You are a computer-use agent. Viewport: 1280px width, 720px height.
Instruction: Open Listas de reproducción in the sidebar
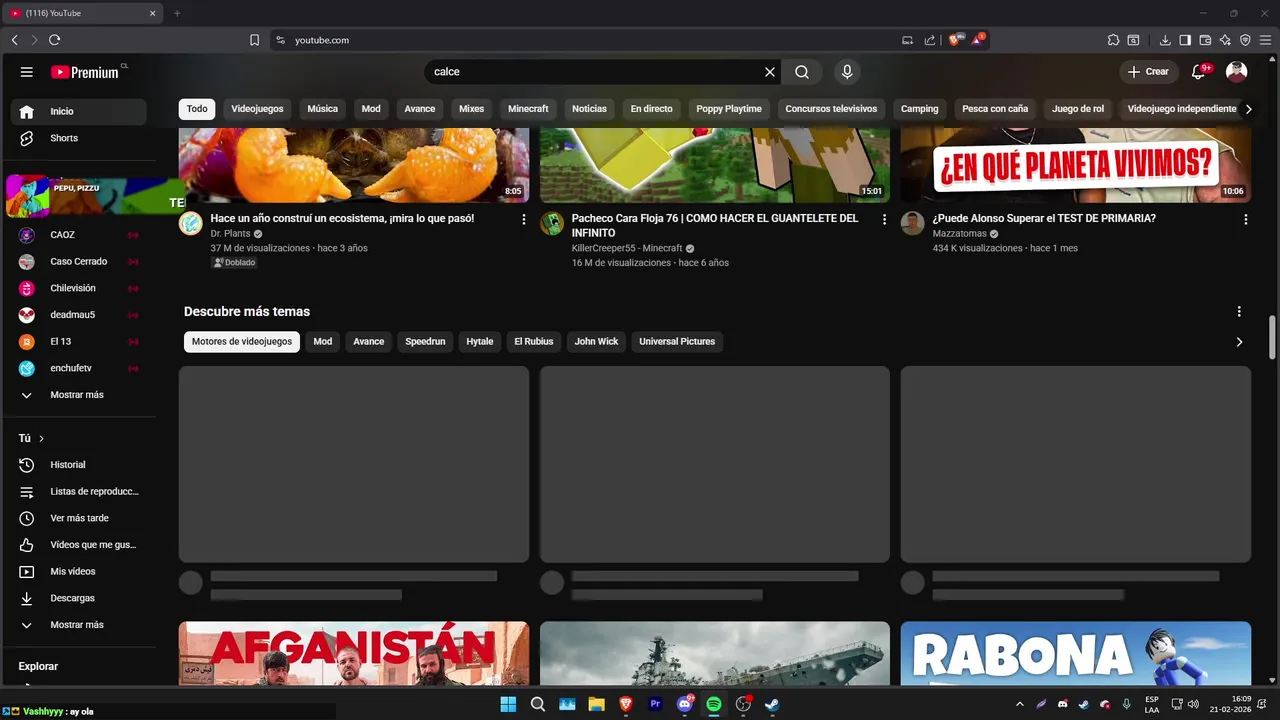click(x=81, y=491)
